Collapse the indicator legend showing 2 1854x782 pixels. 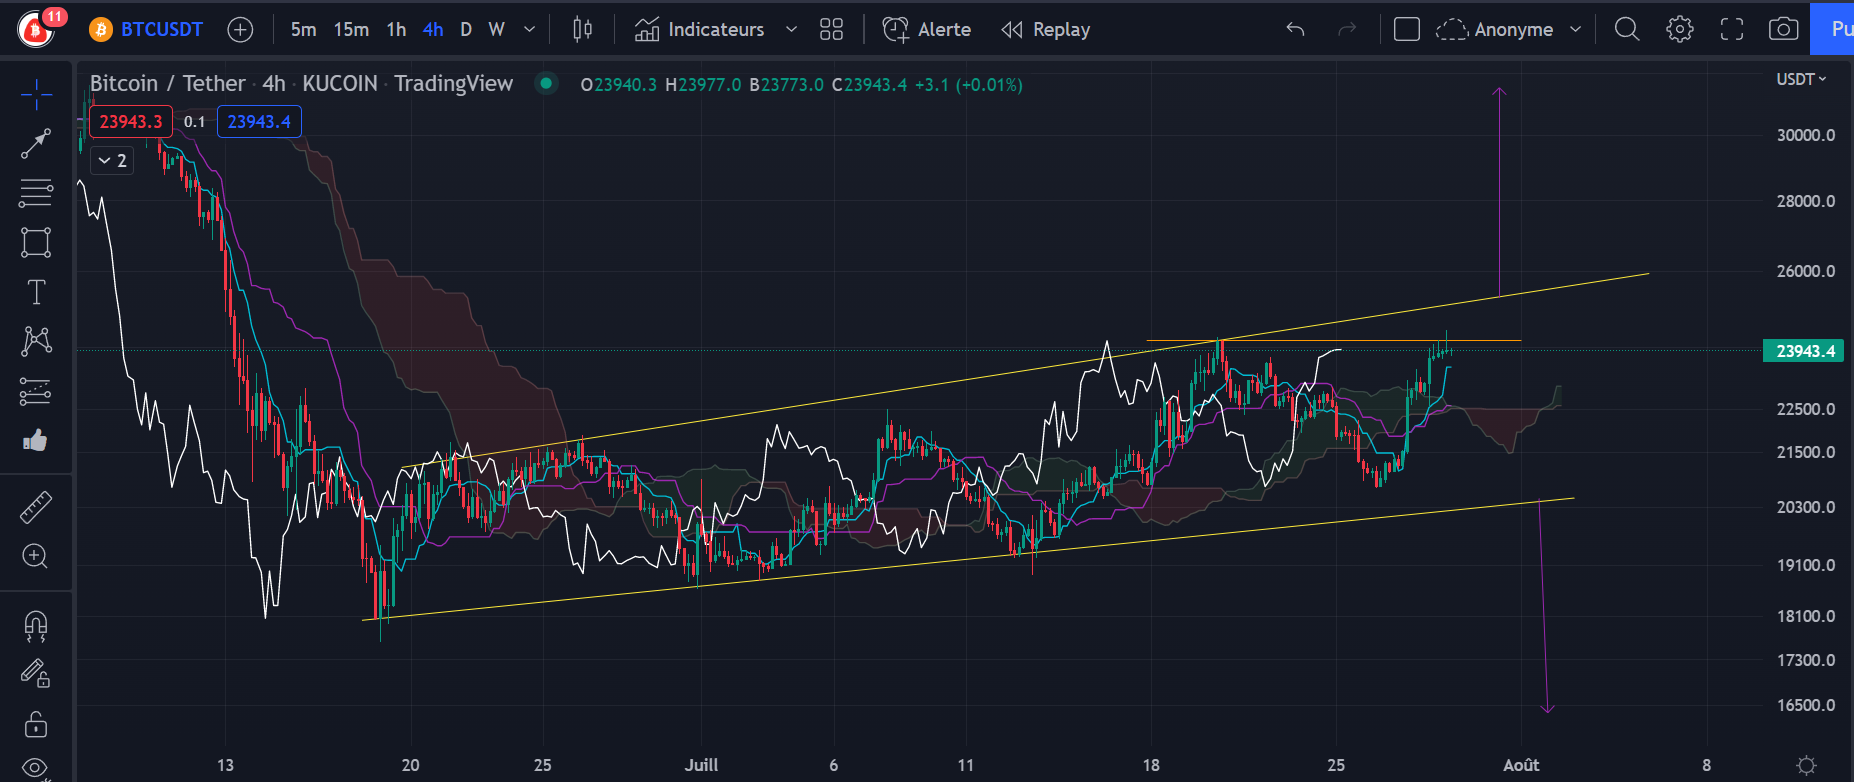coord(112,160)
